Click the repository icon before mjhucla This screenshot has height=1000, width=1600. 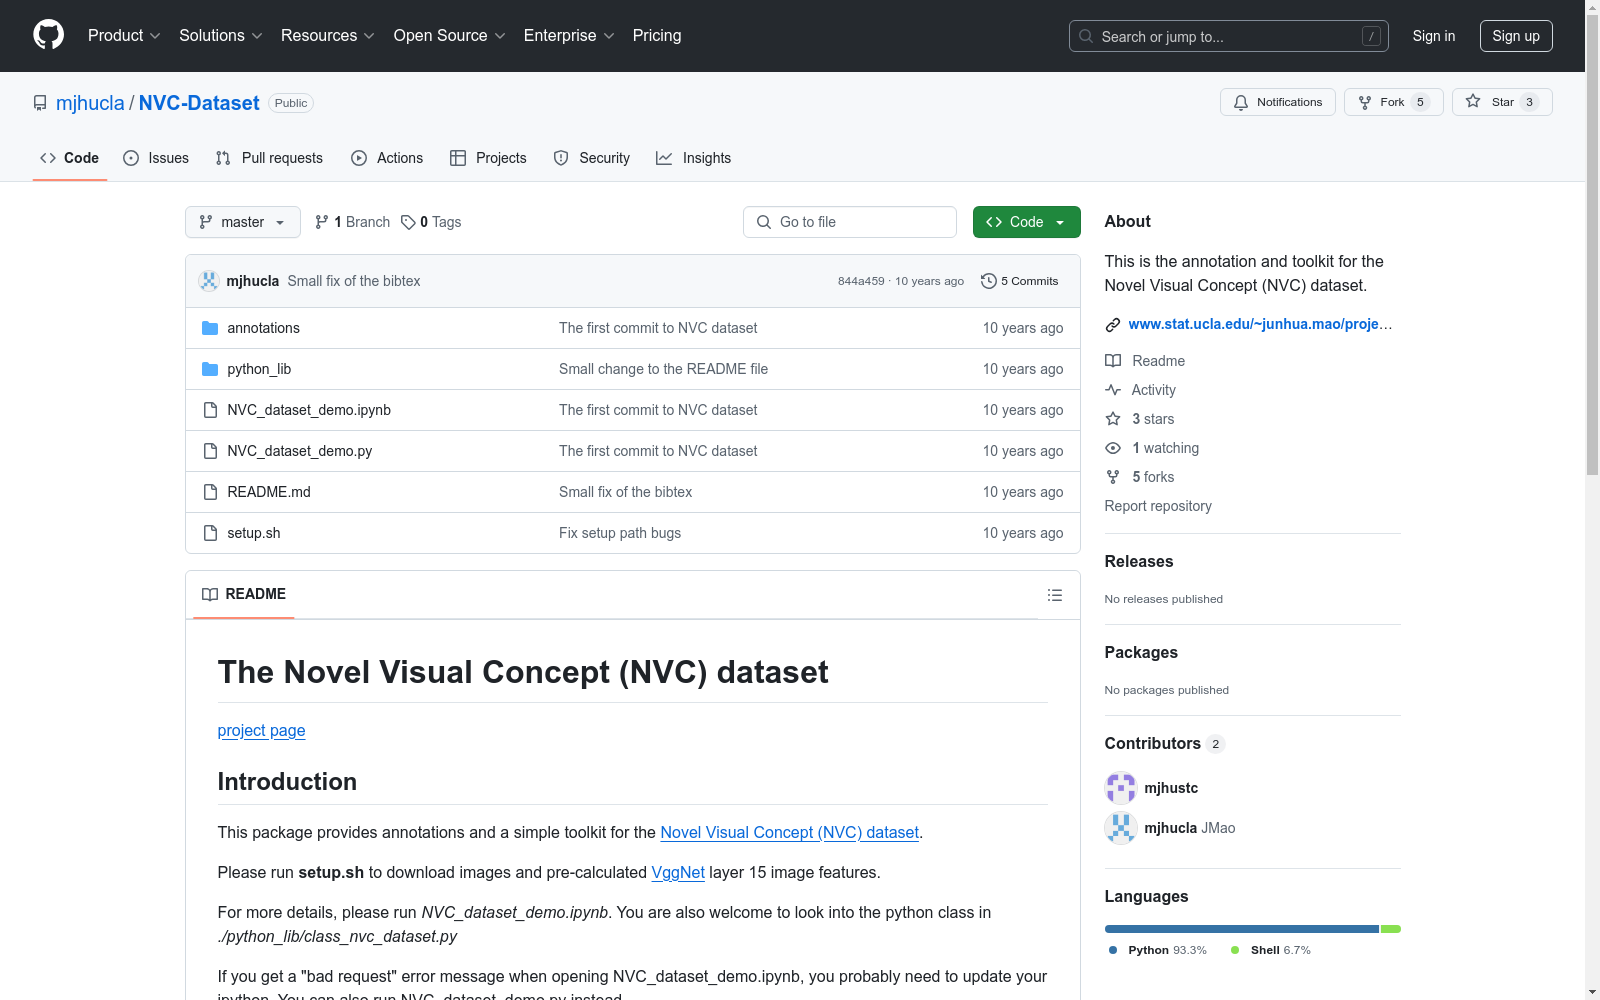(40, 103)
